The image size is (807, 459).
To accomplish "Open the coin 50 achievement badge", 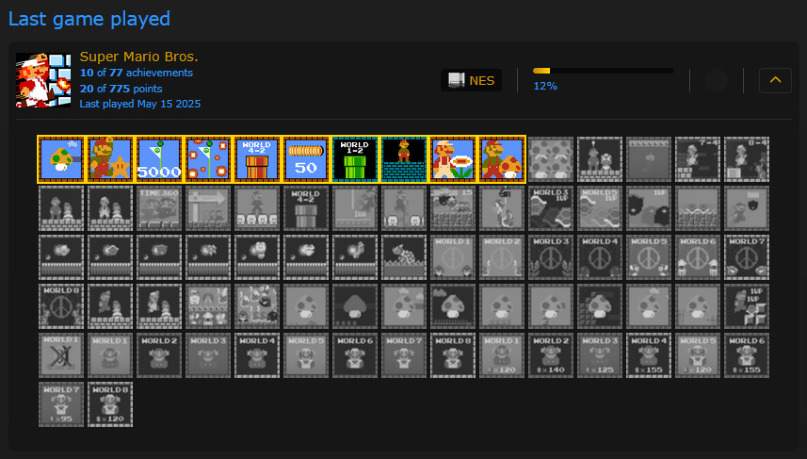I will point(306,159).
